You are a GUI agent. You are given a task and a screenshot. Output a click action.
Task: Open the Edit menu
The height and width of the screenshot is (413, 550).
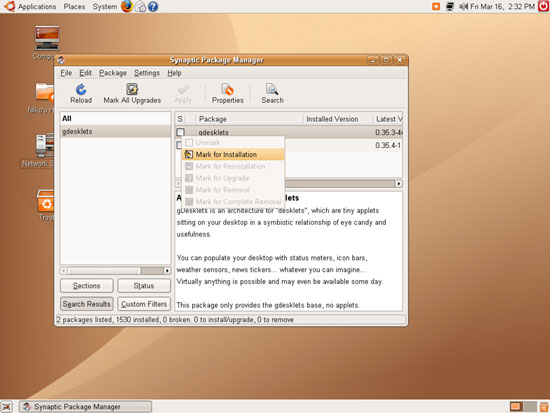point(85,73)
